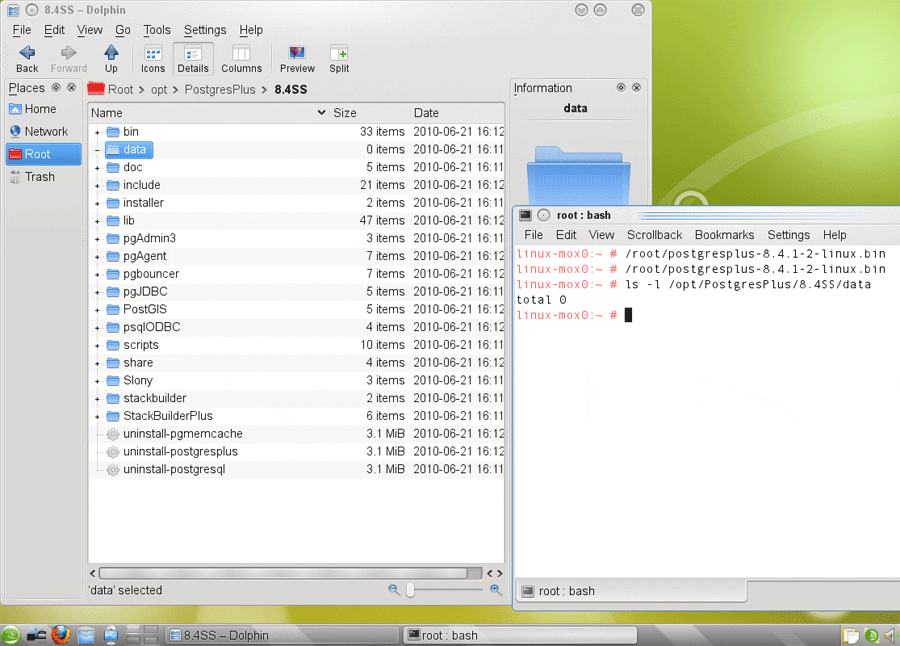Select uninstall-pgmemcache file
Screen dimensions: 900x646
(183, 434)
